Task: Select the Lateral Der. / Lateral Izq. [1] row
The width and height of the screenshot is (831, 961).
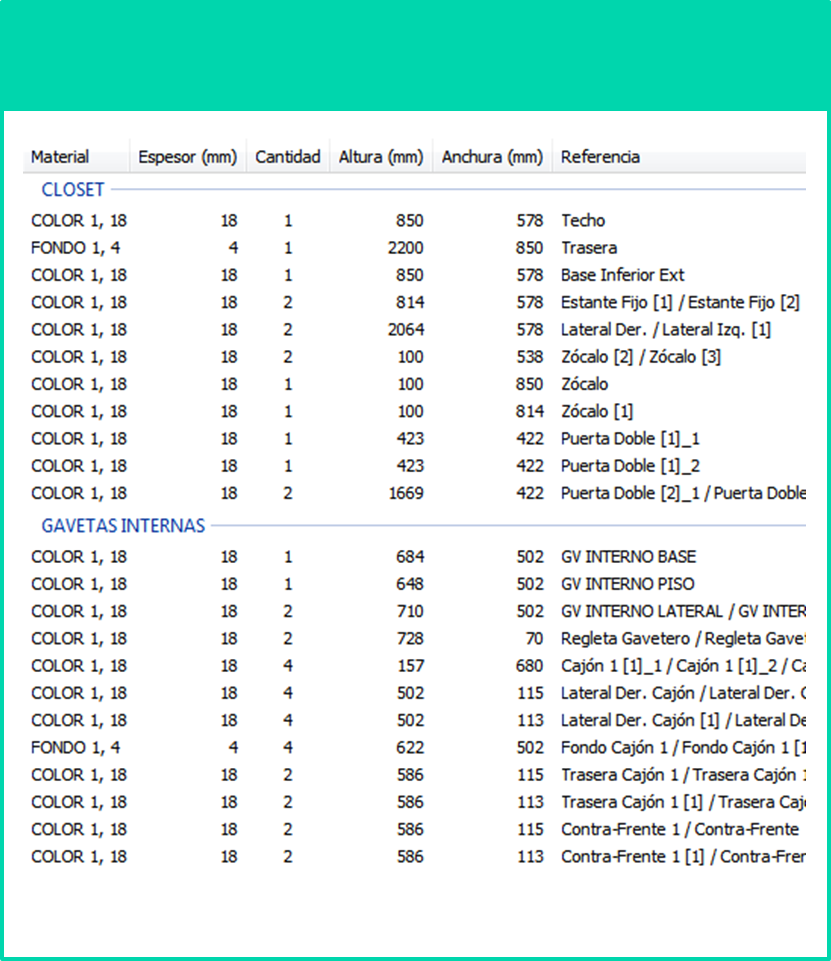Action: [x=414, y=330]
